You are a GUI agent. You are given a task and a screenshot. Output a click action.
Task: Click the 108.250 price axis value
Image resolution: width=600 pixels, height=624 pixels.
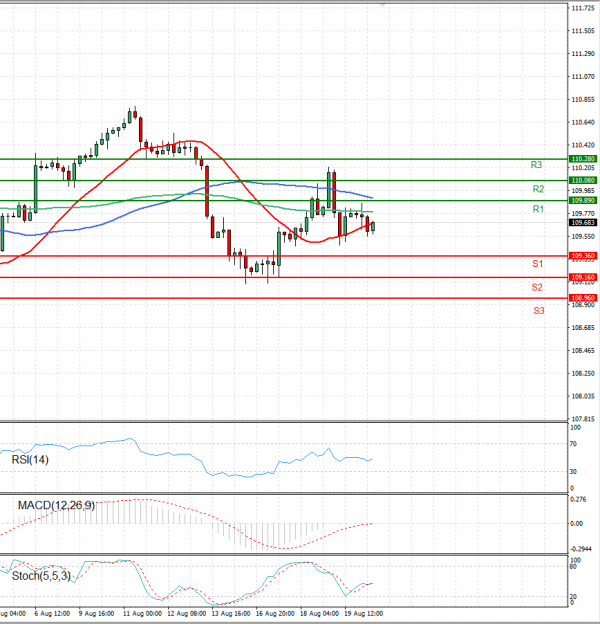click(x=583, y=373)
